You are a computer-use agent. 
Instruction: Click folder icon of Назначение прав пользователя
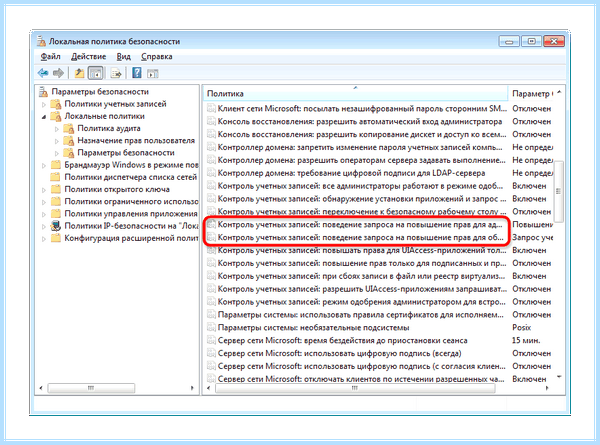[69, 141]
